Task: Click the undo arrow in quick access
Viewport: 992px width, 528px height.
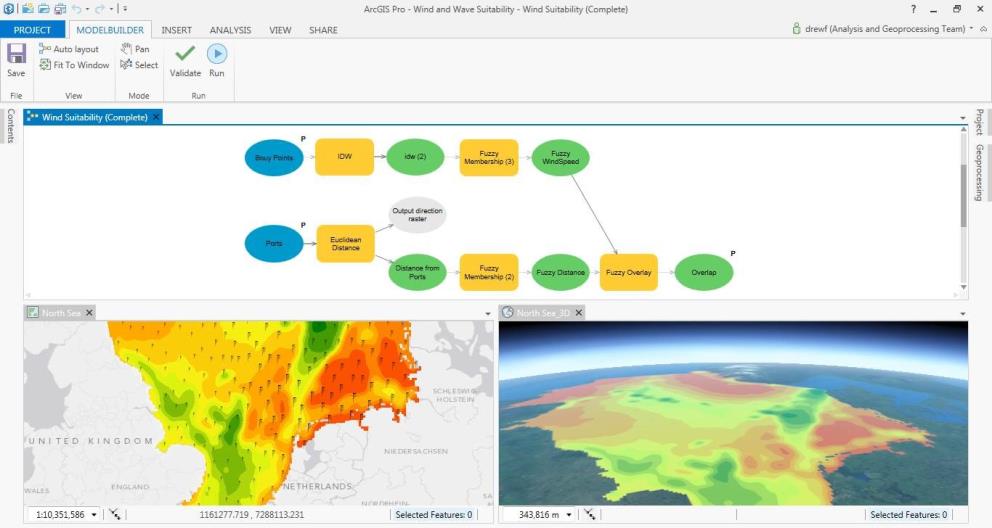Action: (x=76, y=9)
